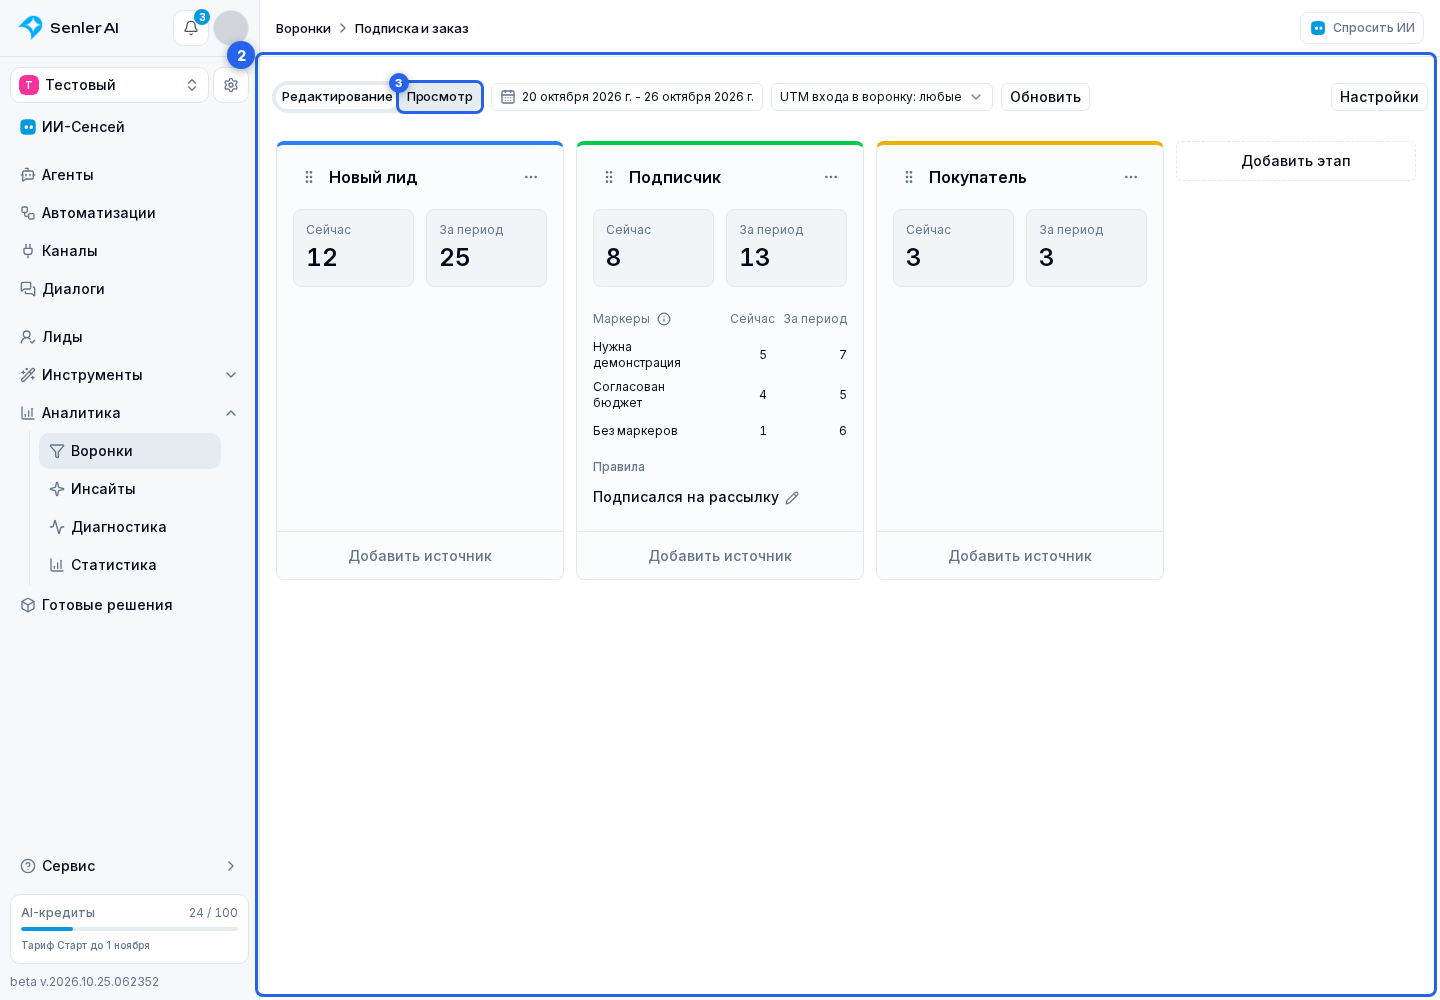The width and height of the screenshot is (1440, 1000).
Task: Open the UTM входа в воронку dropdown
Action: [x=882, y=97]
